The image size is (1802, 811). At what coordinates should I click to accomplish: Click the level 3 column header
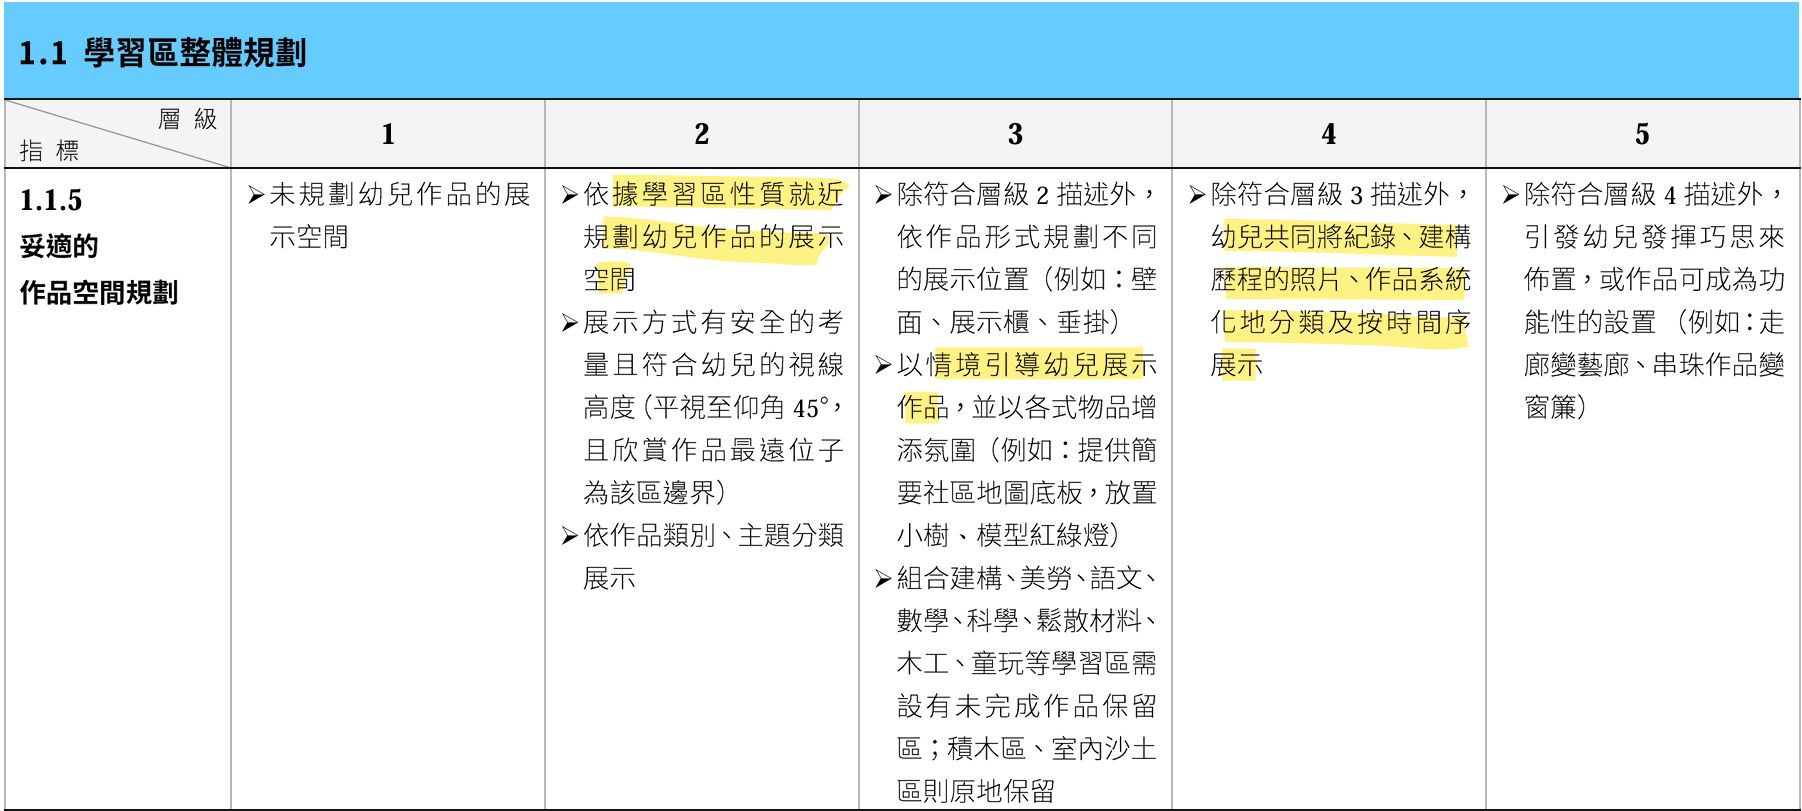click(x=1015, y=134)
